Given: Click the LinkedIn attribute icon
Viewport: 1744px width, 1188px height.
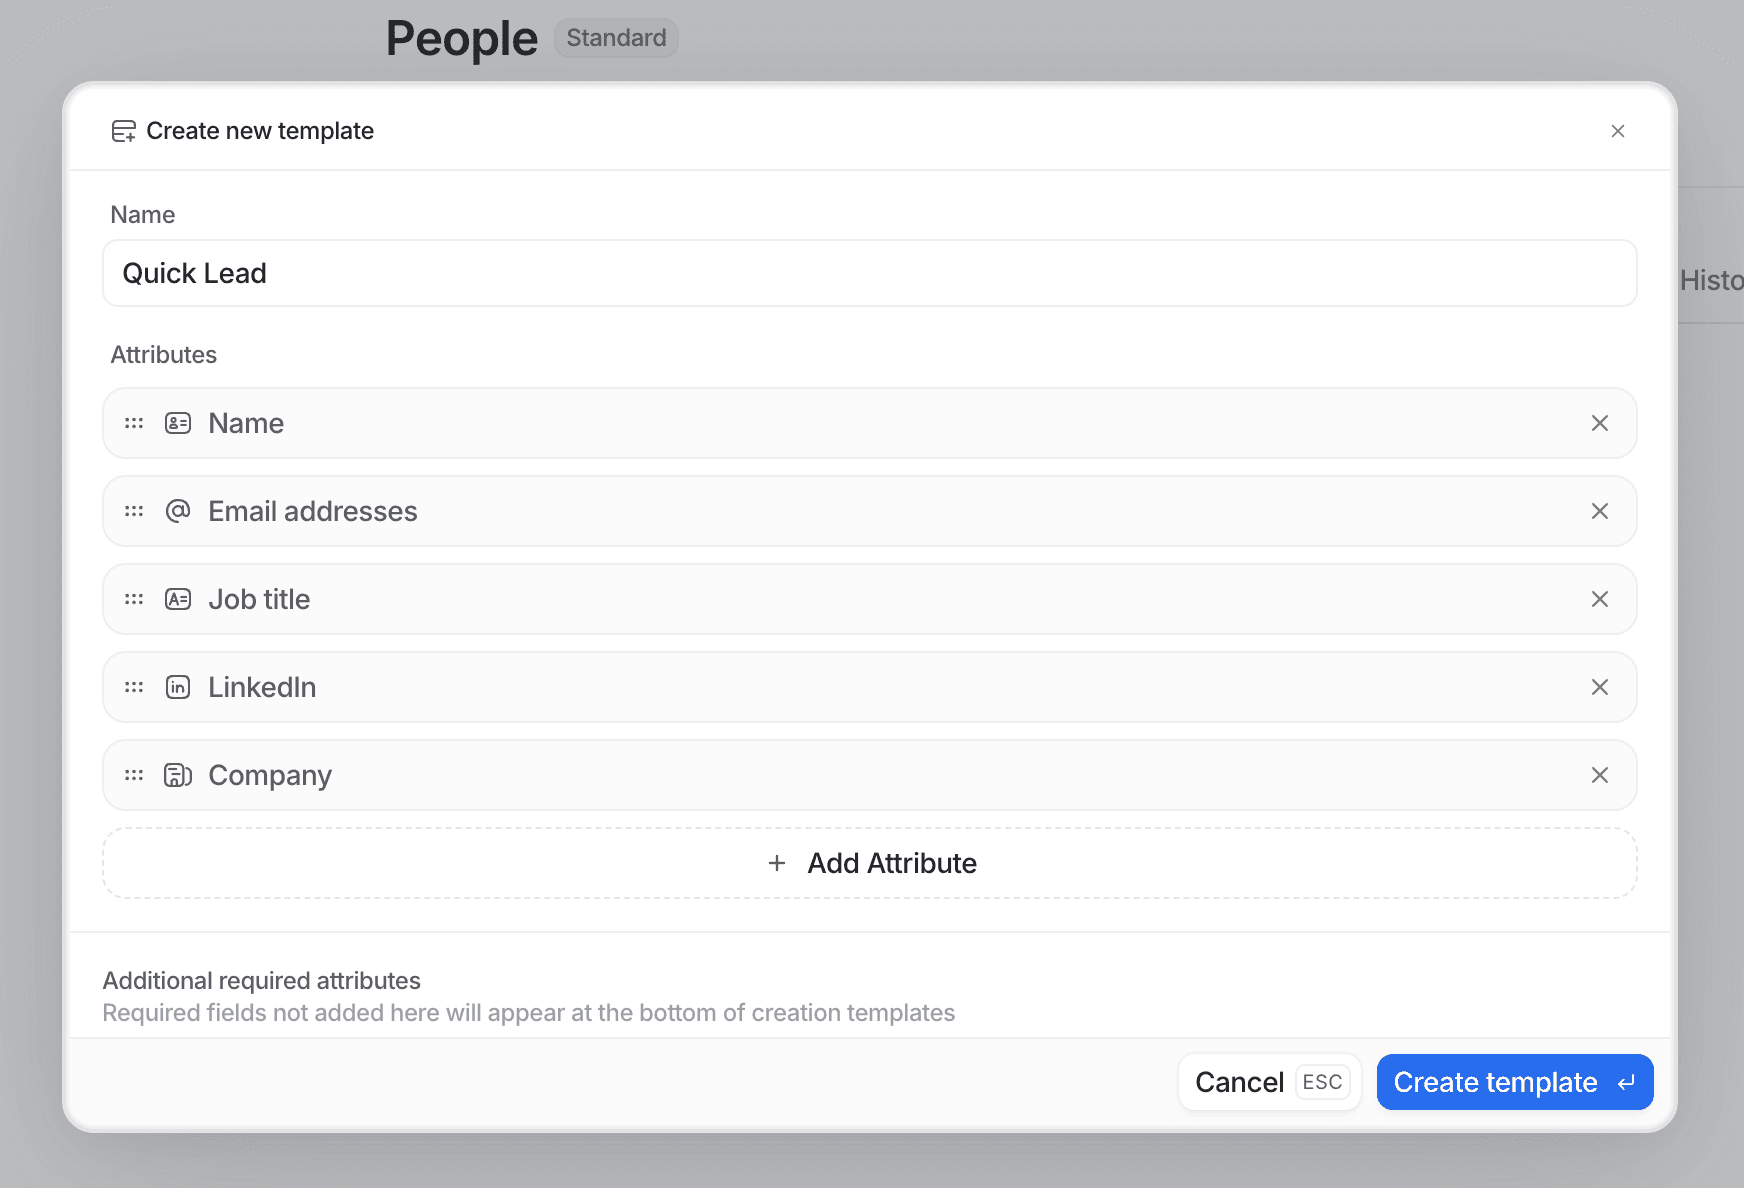Looking at the screenshot, I should point(177,687).
